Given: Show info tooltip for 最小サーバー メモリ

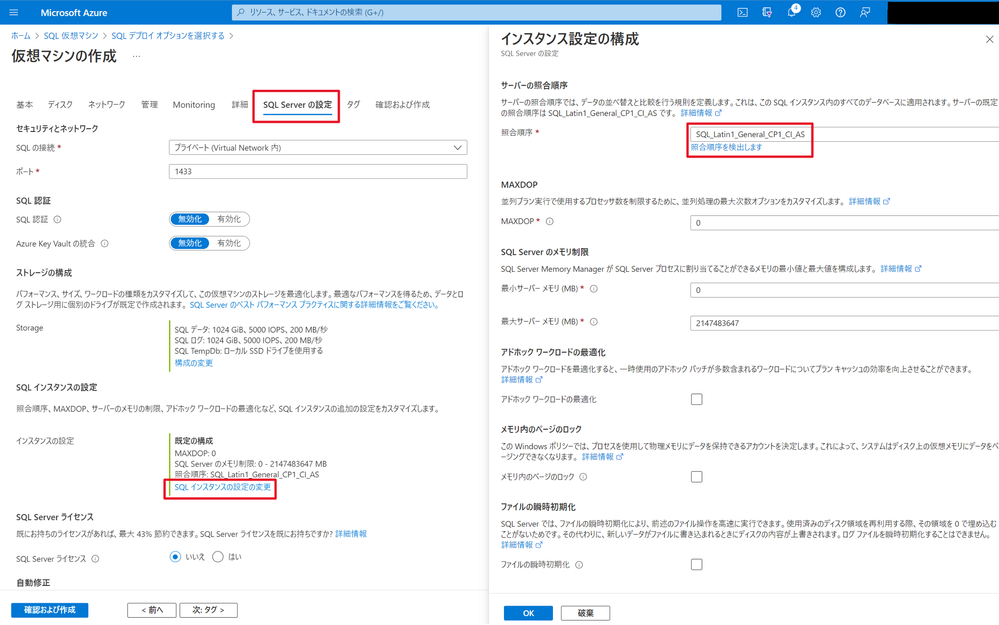Looking at the screenshot, I should [x=594, y=289].
